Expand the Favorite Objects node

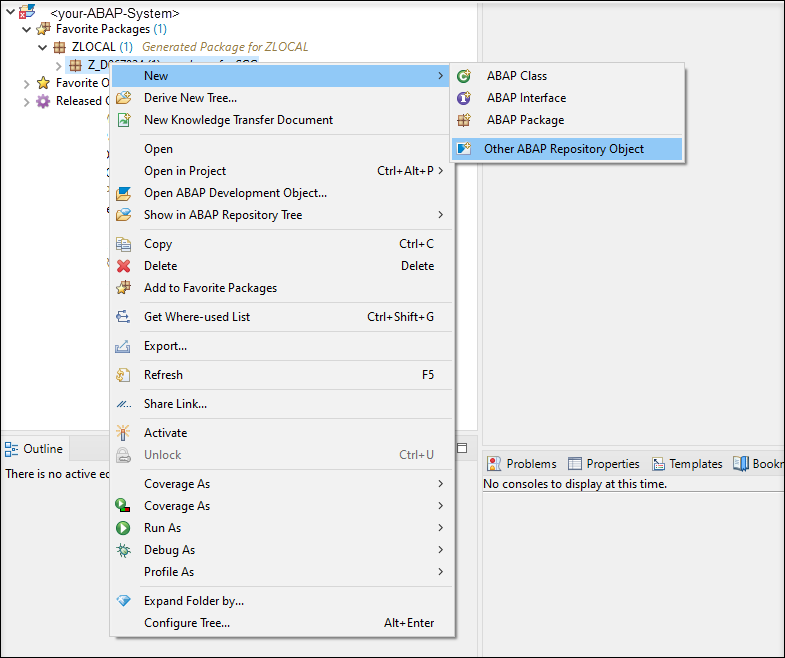coord(27,84)
